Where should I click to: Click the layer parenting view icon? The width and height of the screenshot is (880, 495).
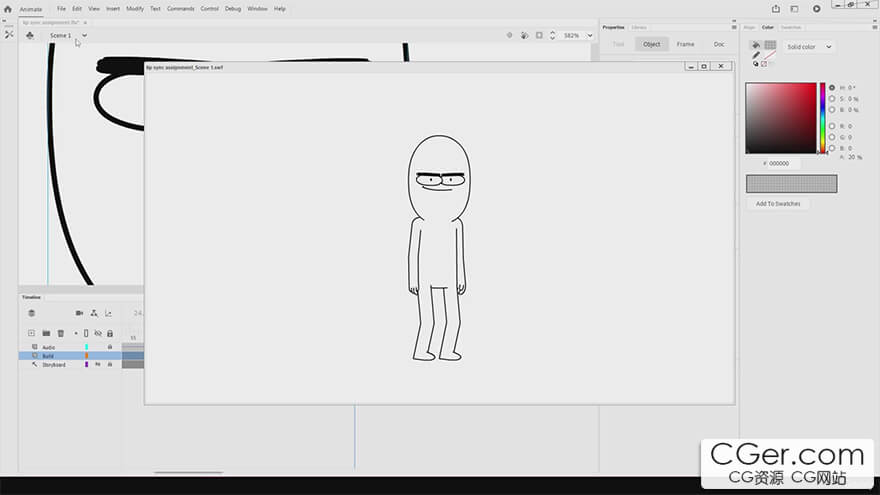[94, 313]
